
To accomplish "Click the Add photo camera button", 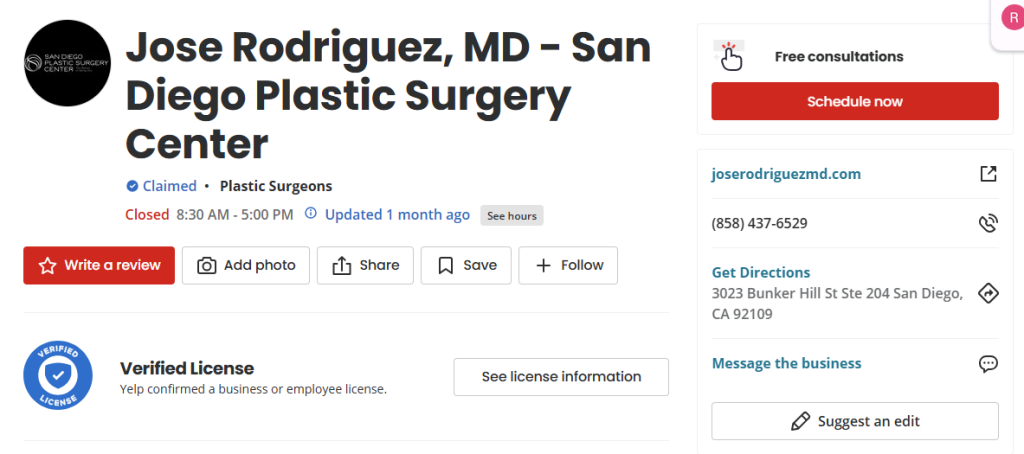I will 246,265.
